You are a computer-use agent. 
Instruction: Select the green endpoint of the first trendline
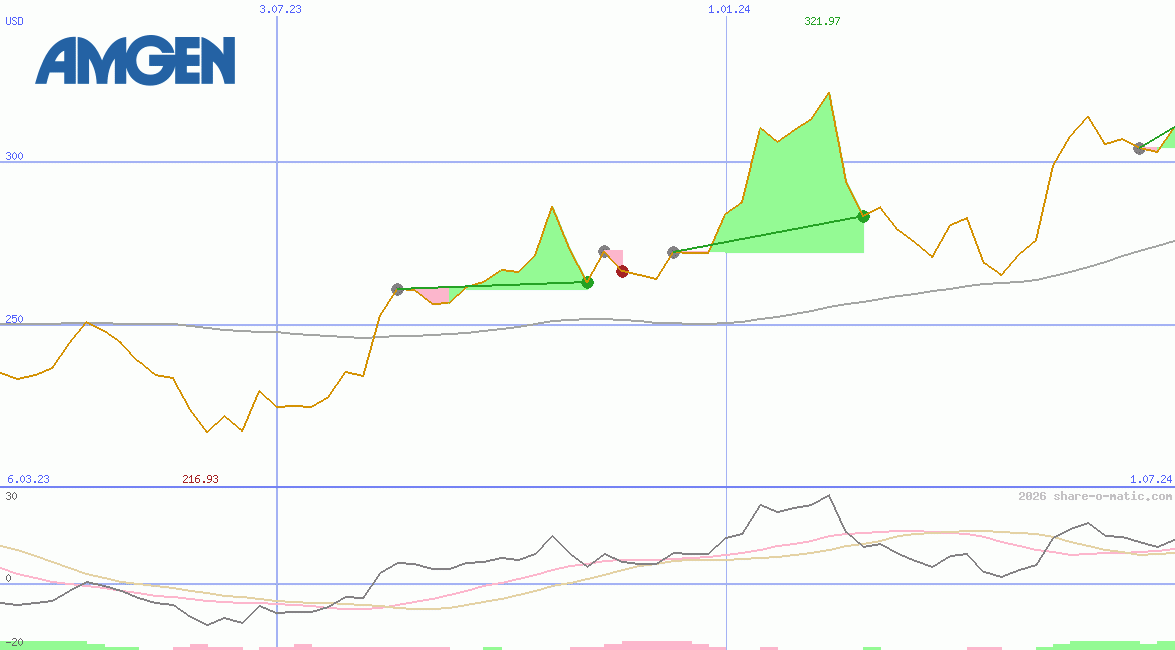pyautogui.click(x=587, y=282)
